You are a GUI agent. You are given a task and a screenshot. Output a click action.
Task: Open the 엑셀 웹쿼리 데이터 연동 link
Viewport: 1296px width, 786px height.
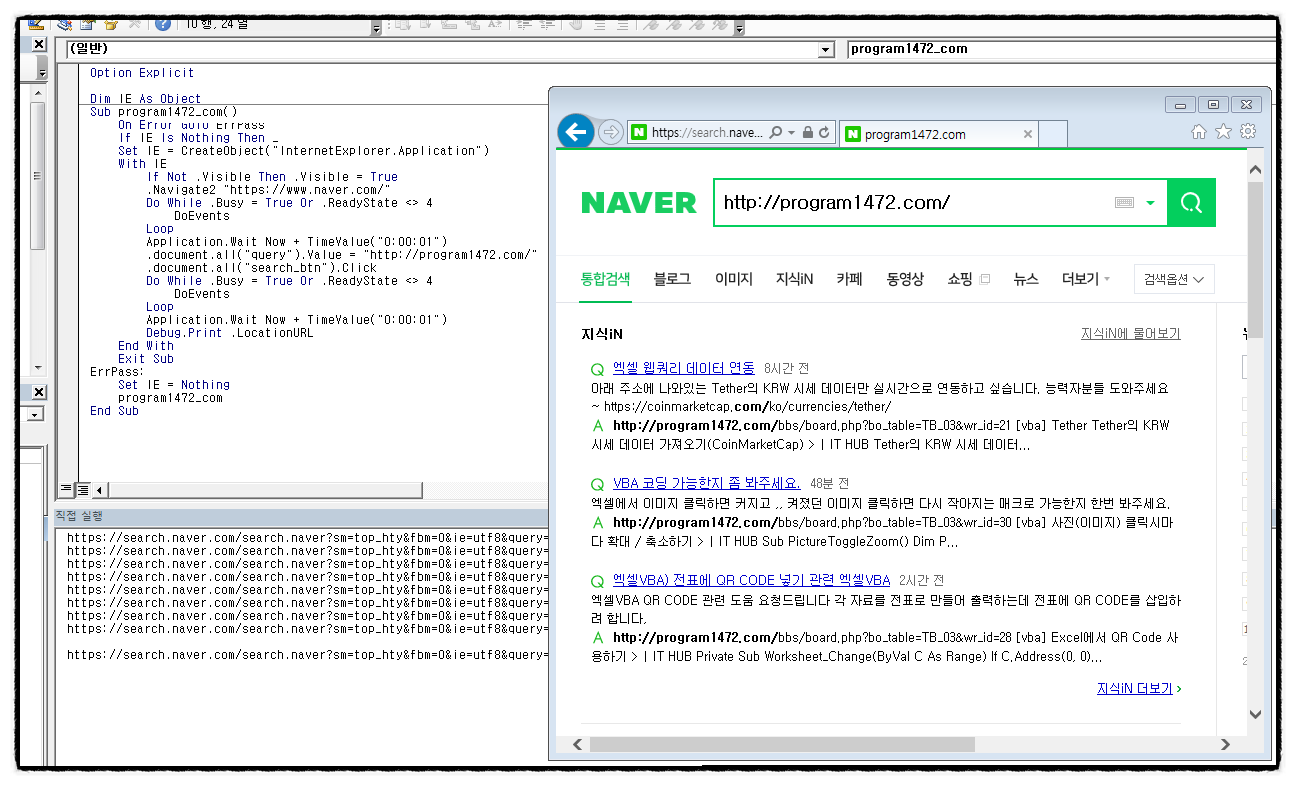coord(683,368)
